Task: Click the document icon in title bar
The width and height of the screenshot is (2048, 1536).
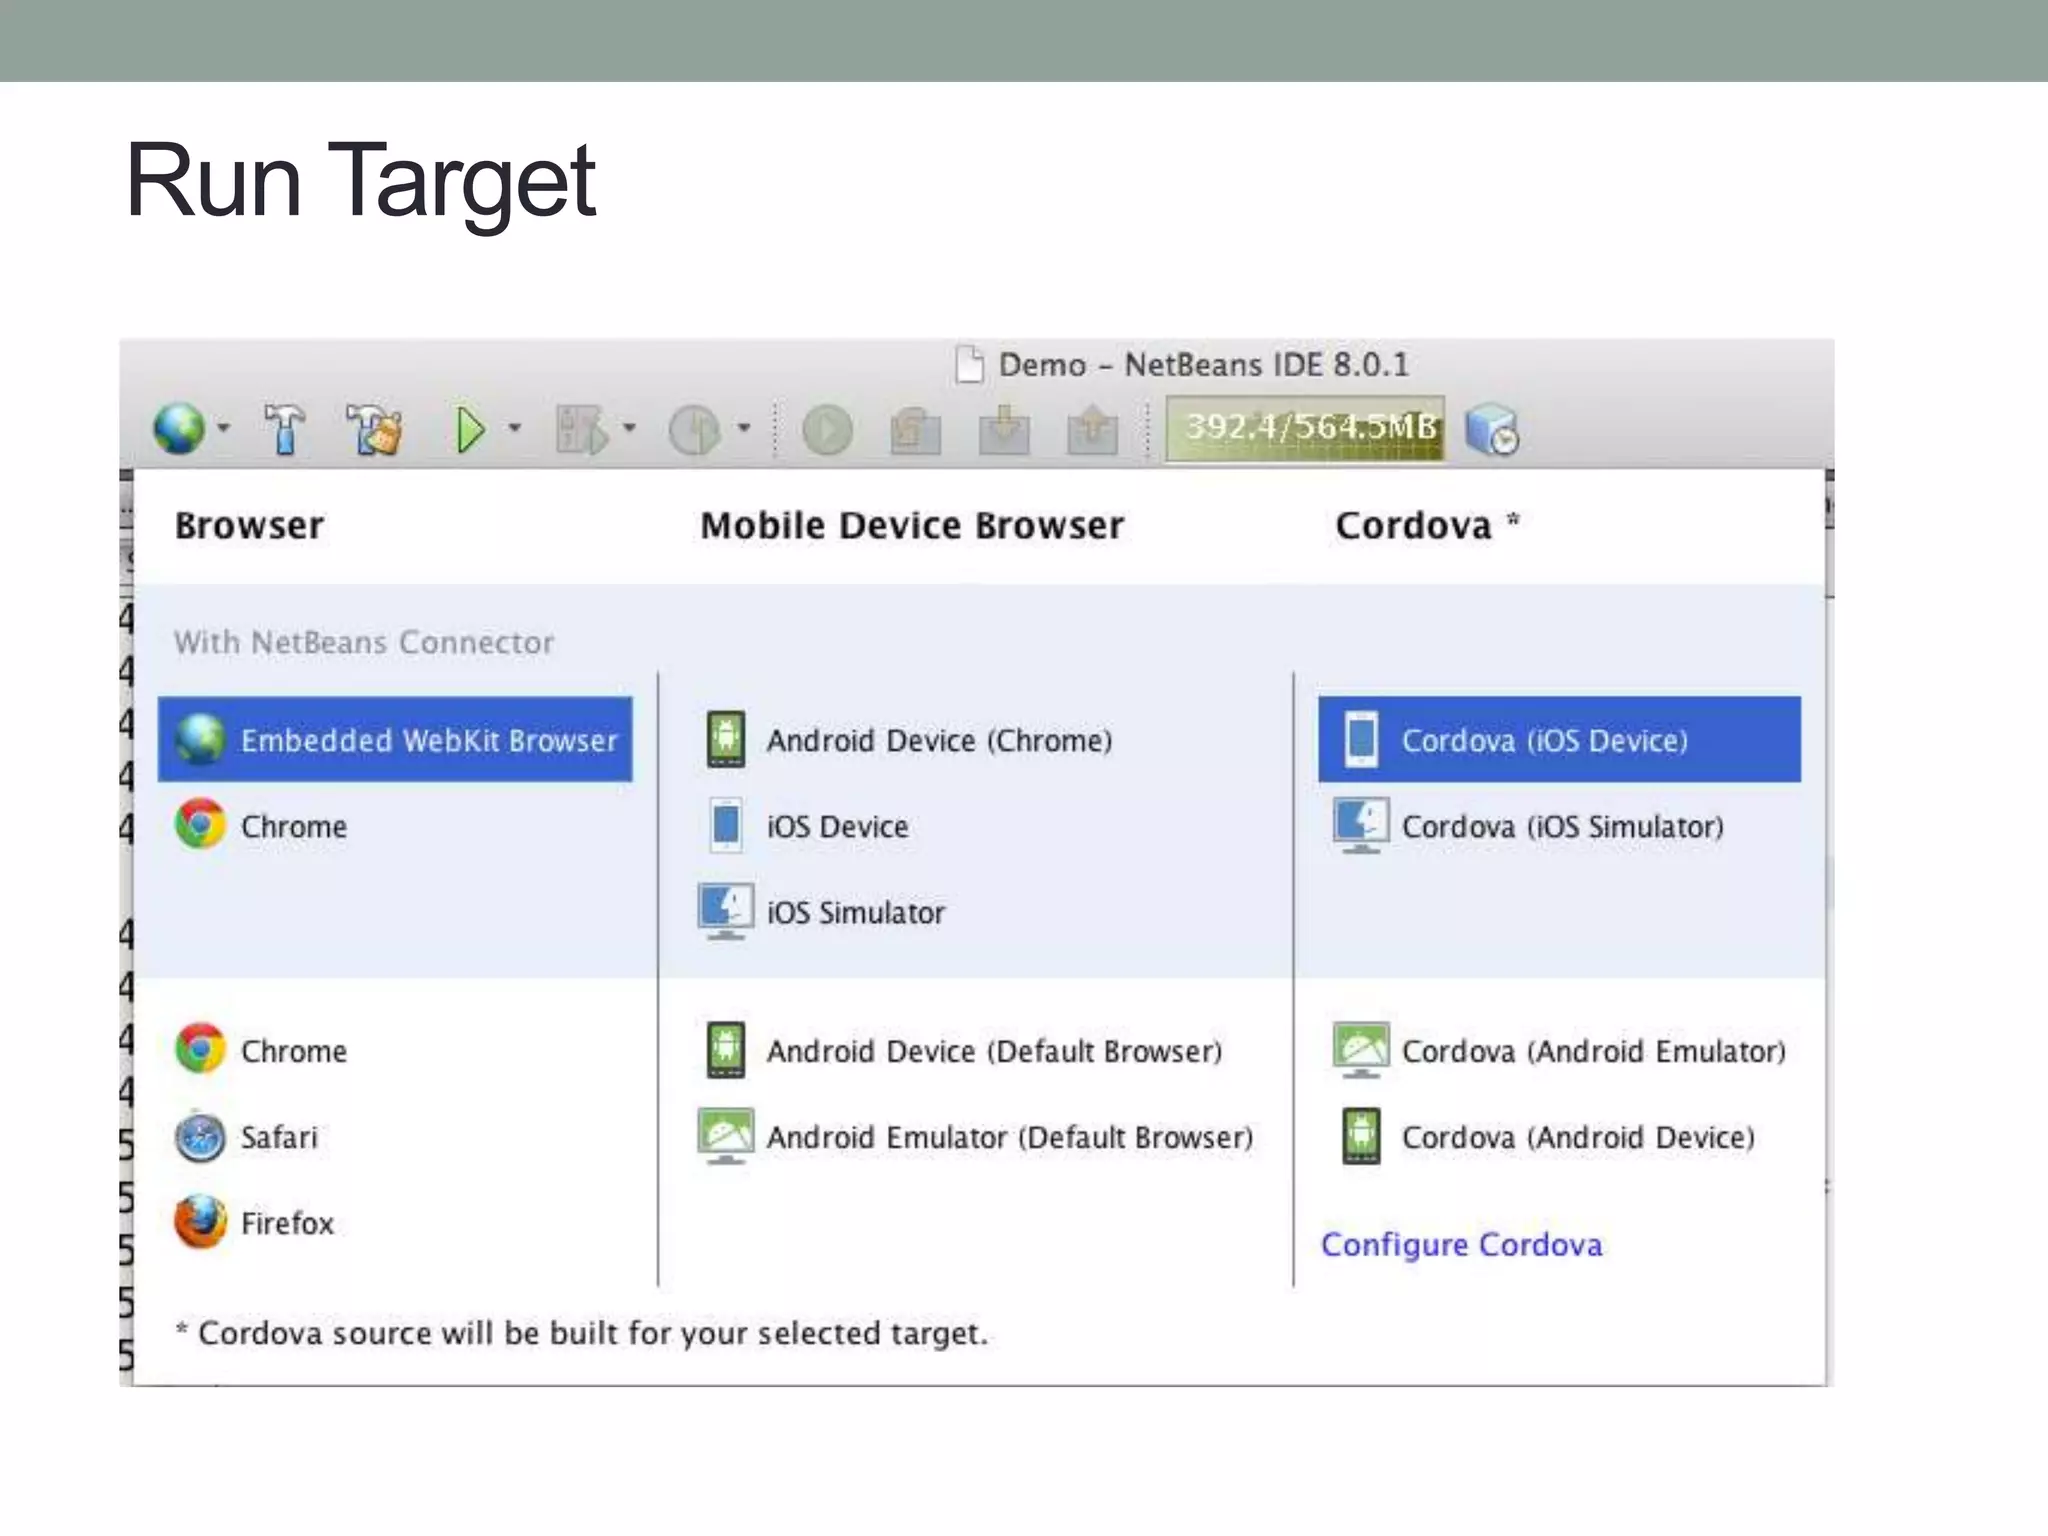Action: (969, 365)
